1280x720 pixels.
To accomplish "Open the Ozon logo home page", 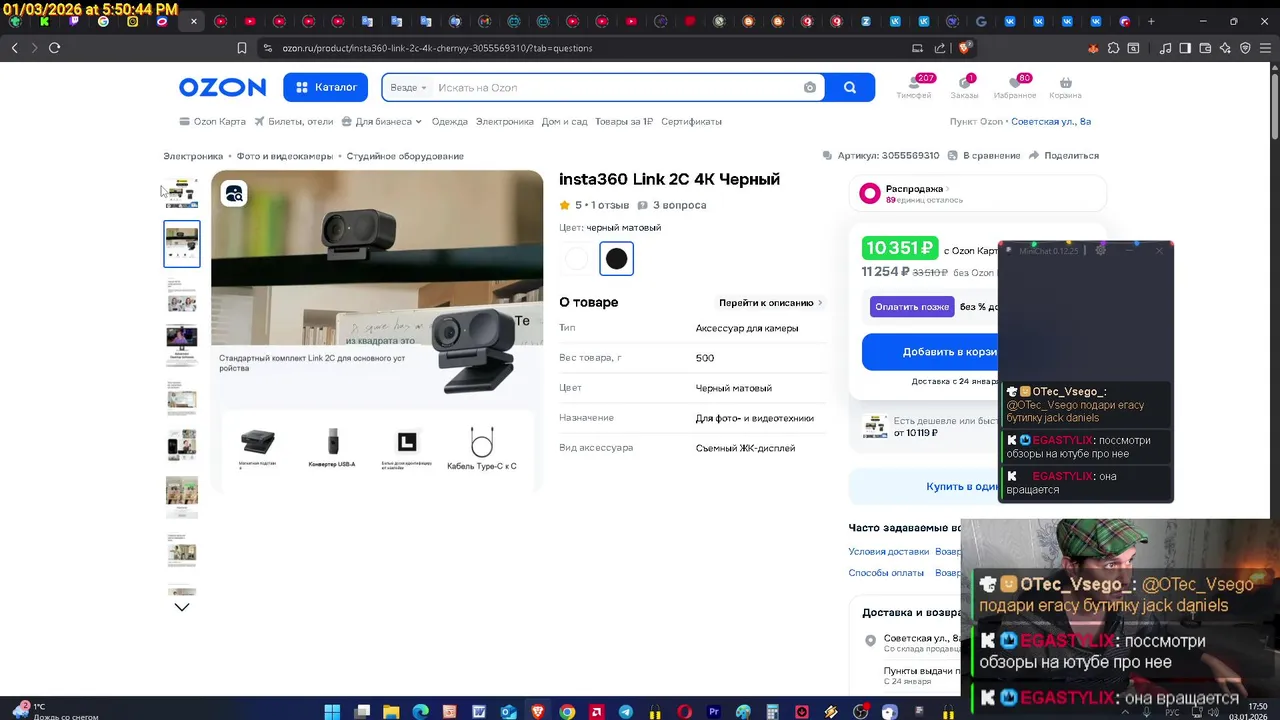I will click(222, 87).
